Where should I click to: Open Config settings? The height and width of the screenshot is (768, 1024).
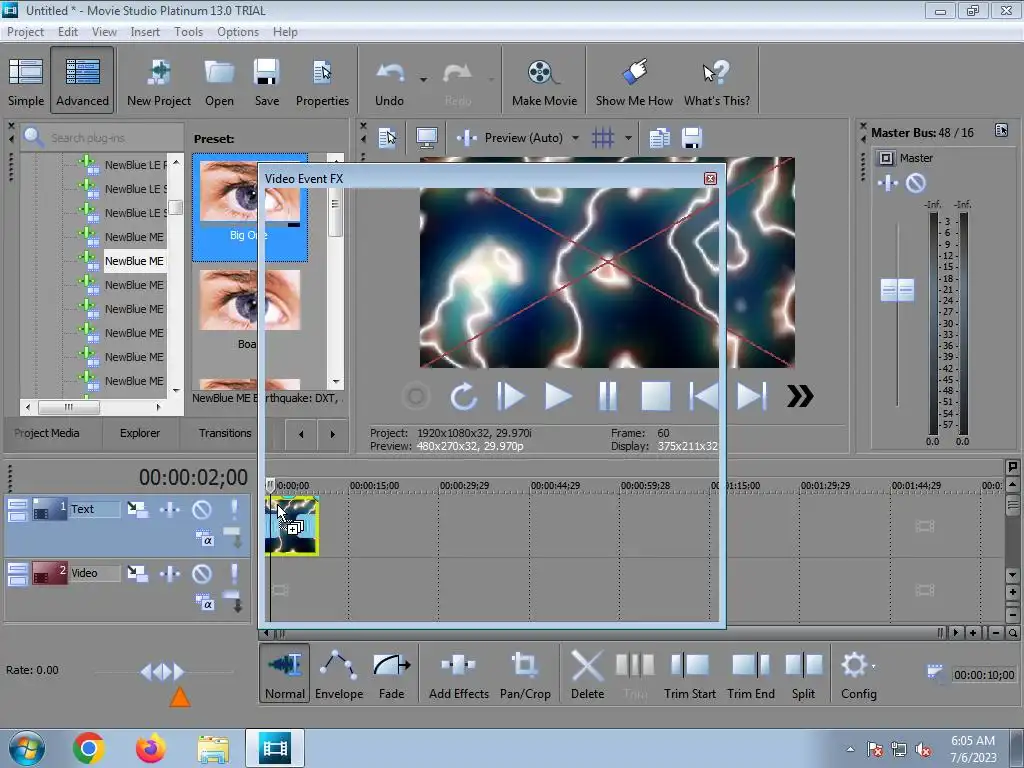[858, 674]
